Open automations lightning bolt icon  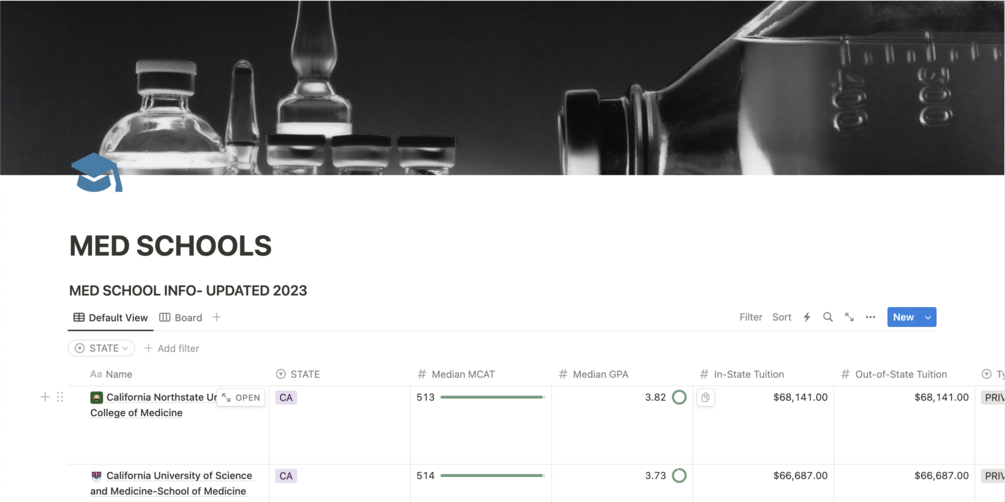click(x=807, y=317)
